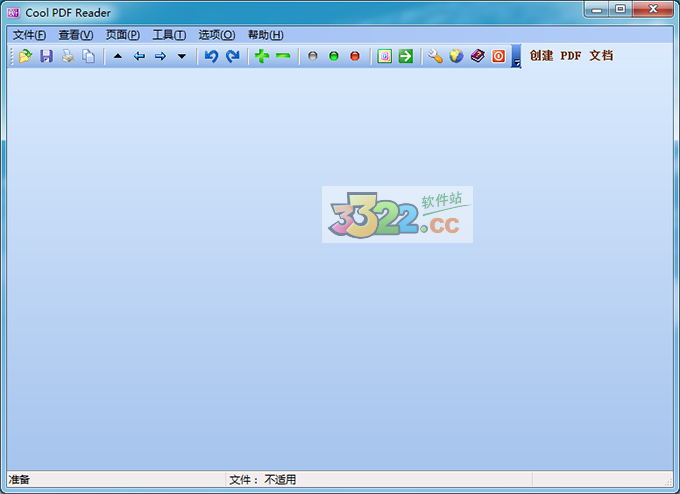Click the 创建 PDF 文档 link

pyautogui.click(x=572, y=56)
